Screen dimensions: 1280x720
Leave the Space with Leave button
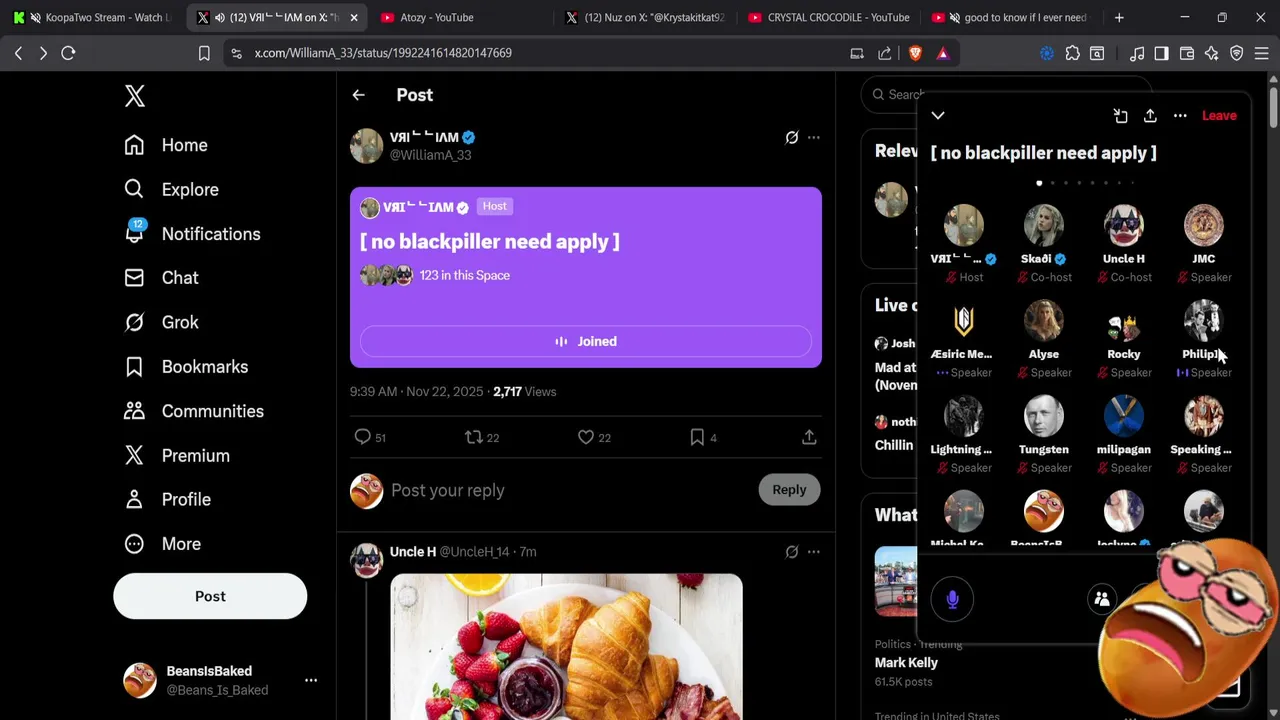click(1219, 116)
